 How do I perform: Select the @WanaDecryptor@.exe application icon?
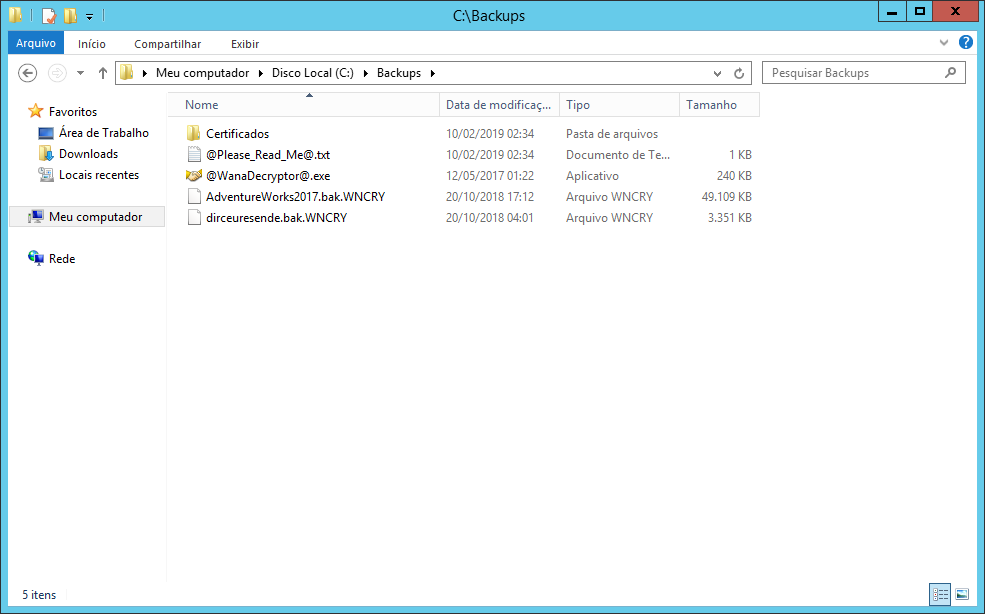(194, 176)
